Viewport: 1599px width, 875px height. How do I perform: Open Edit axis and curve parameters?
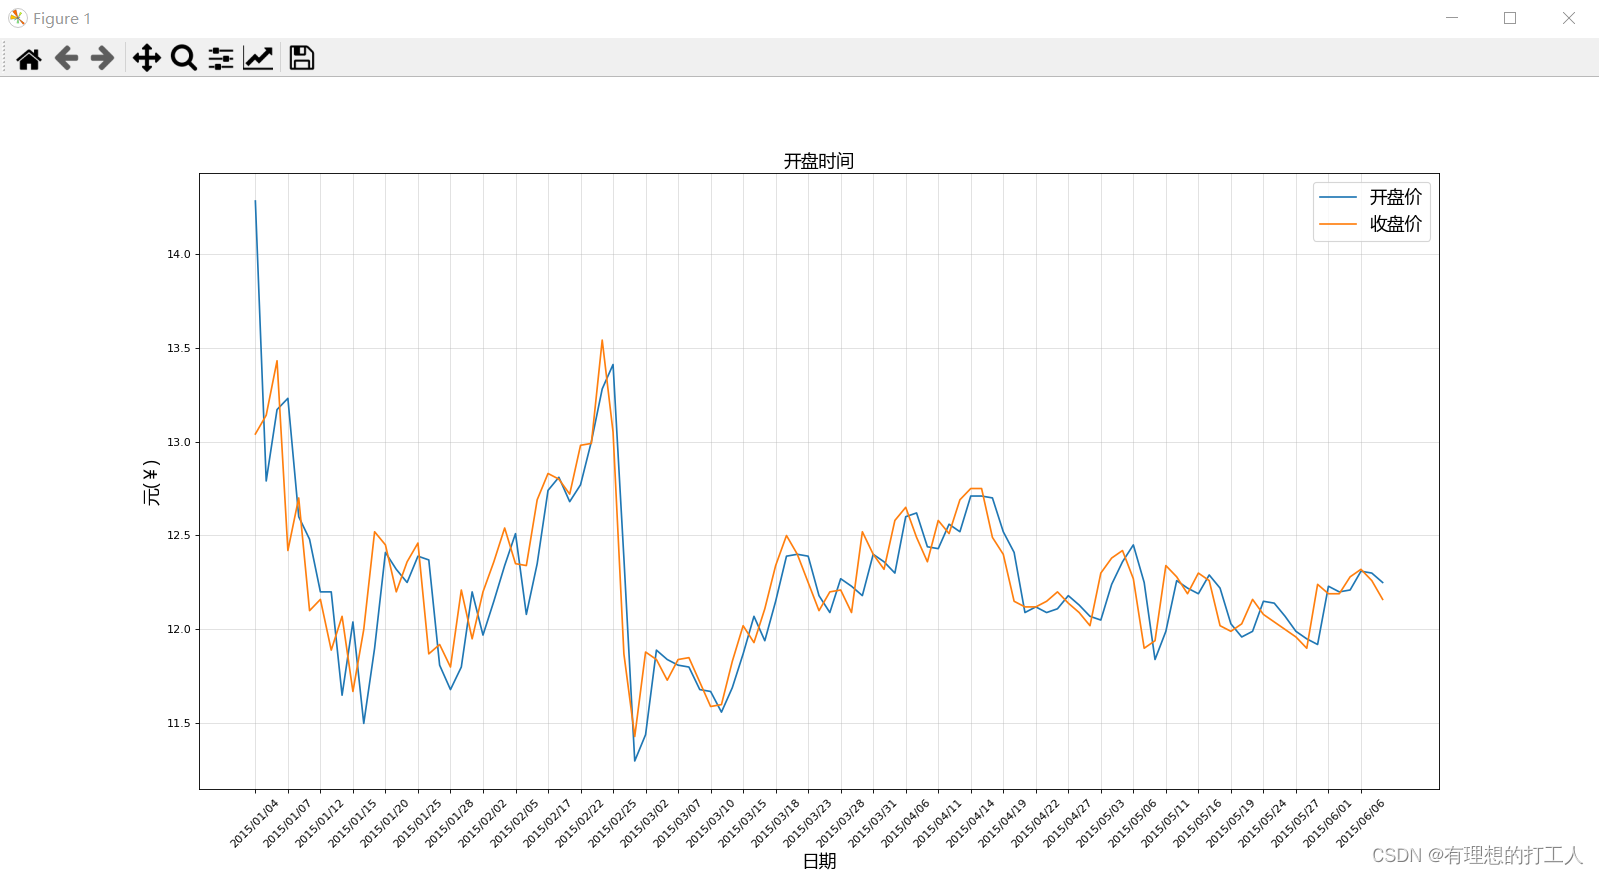[x=258, y=58]
